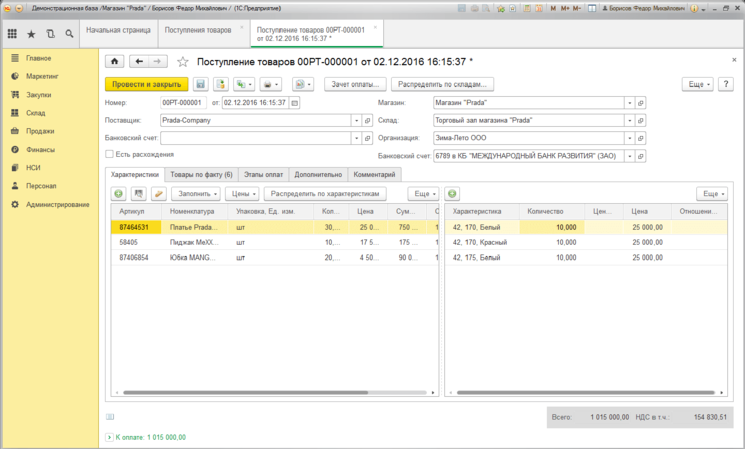The image size is (745, 449).
Task: Switch to the Товары по факту (6) tab
Action: click(201, 174)
